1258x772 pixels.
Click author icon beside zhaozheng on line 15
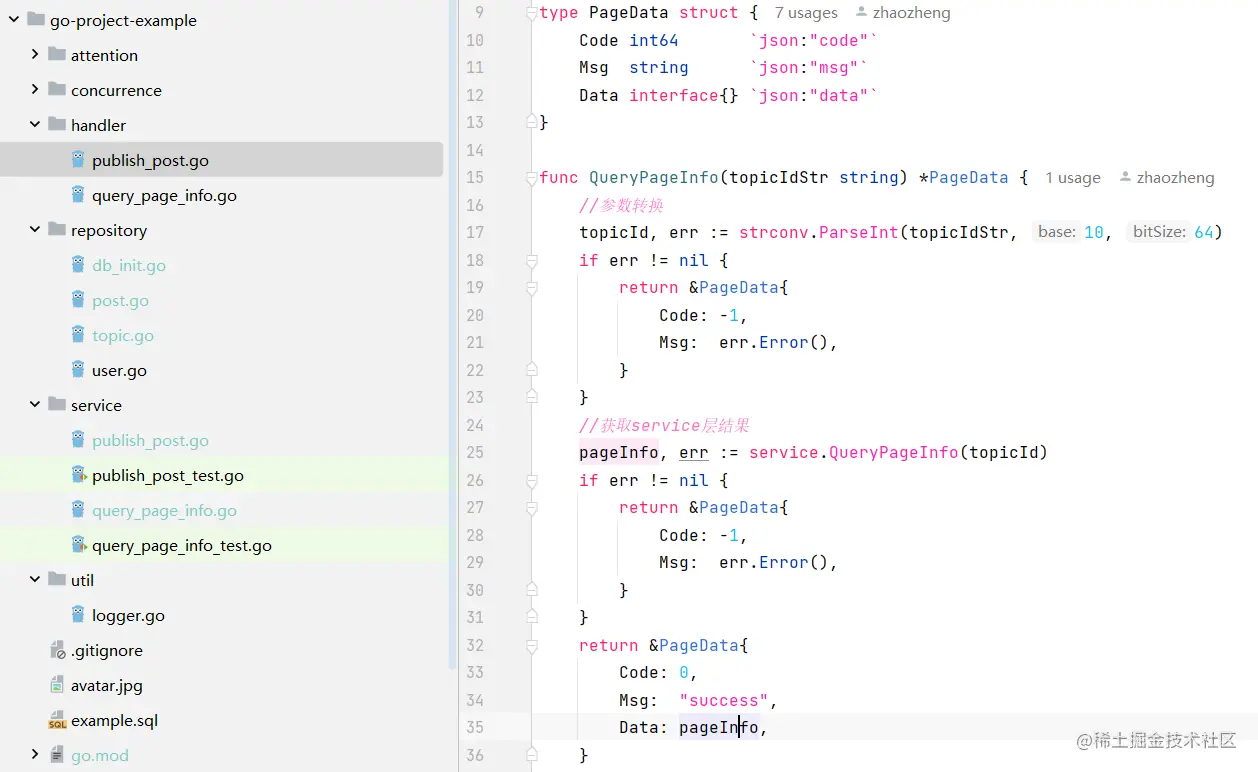click(1126, 177)
